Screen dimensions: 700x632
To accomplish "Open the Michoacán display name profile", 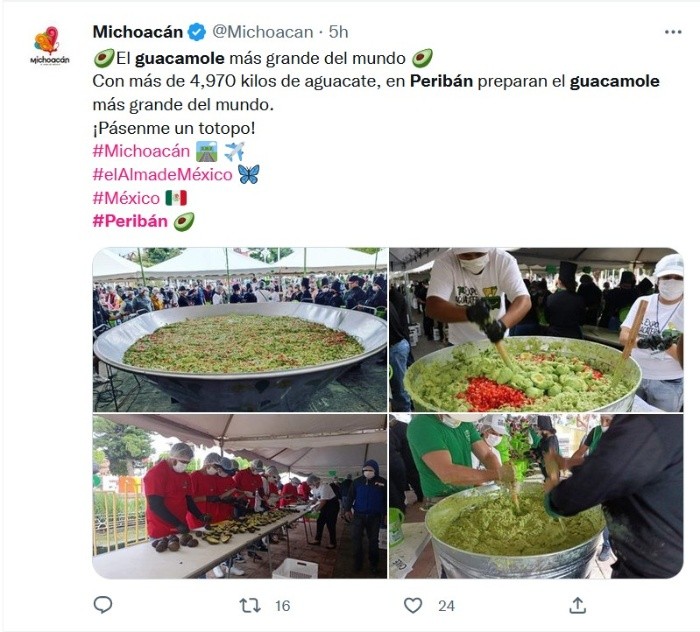I will (x=138, y=32).
